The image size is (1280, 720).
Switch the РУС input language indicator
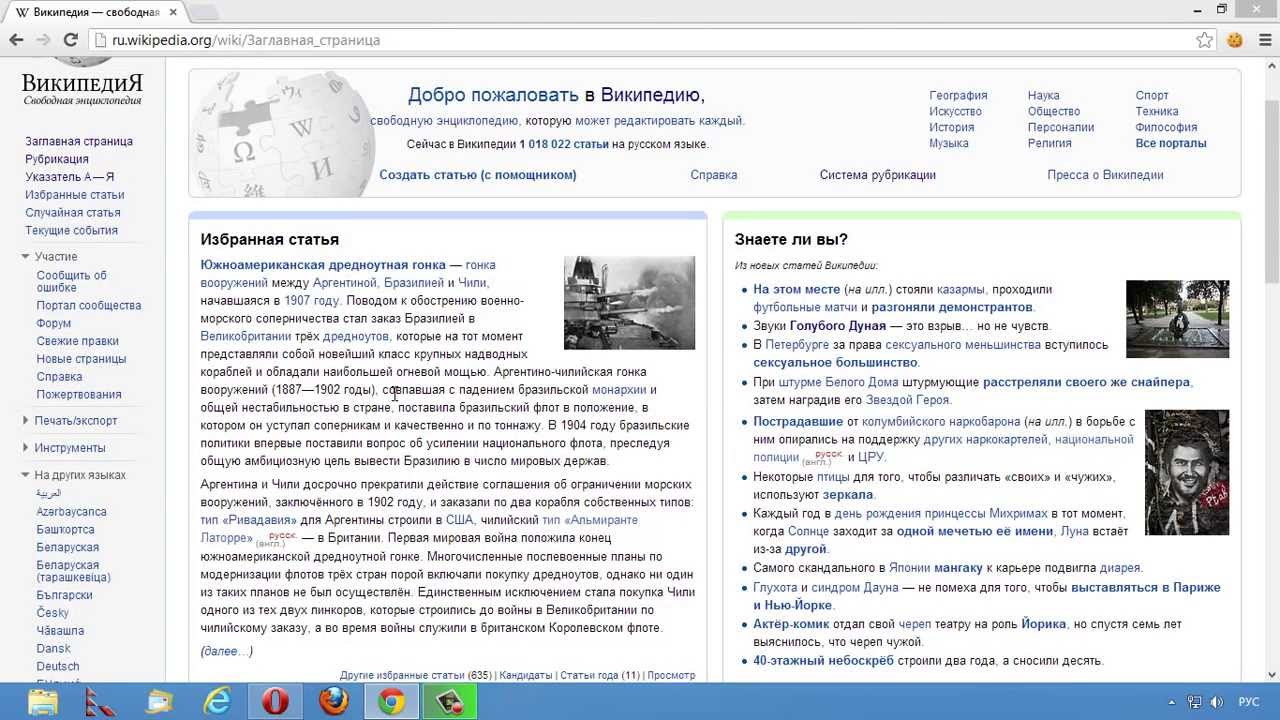pos(1249,702)
